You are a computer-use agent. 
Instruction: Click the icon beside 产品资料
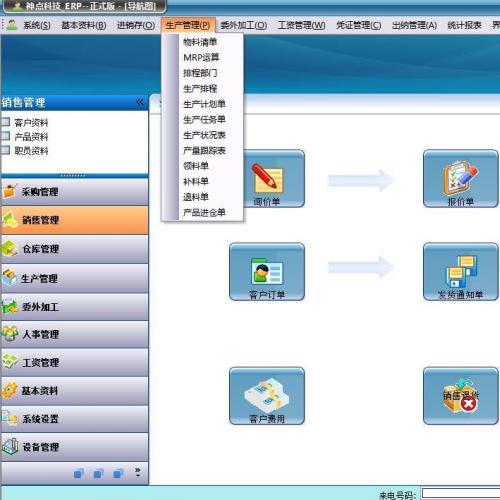click(5, 136)
